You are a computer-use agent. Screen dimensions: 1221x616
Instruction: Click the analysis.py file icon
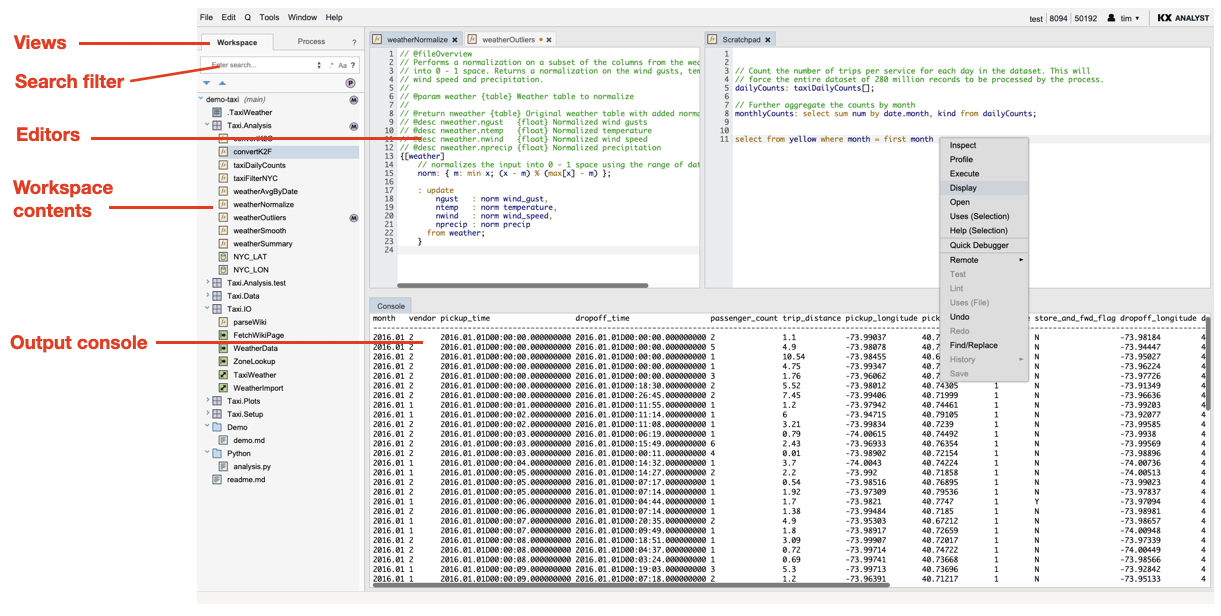click(x=224, y=466)
